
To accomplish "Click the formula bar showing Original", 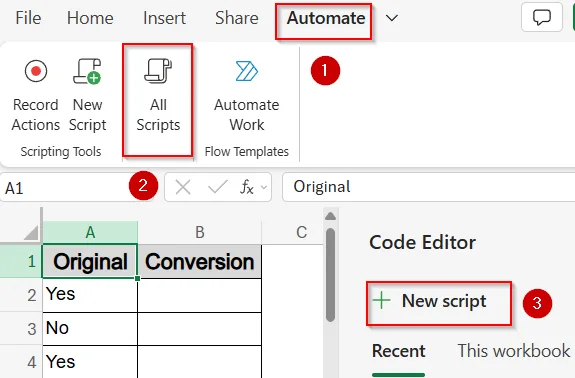I will pyautogui.click(x=428, y=187).
